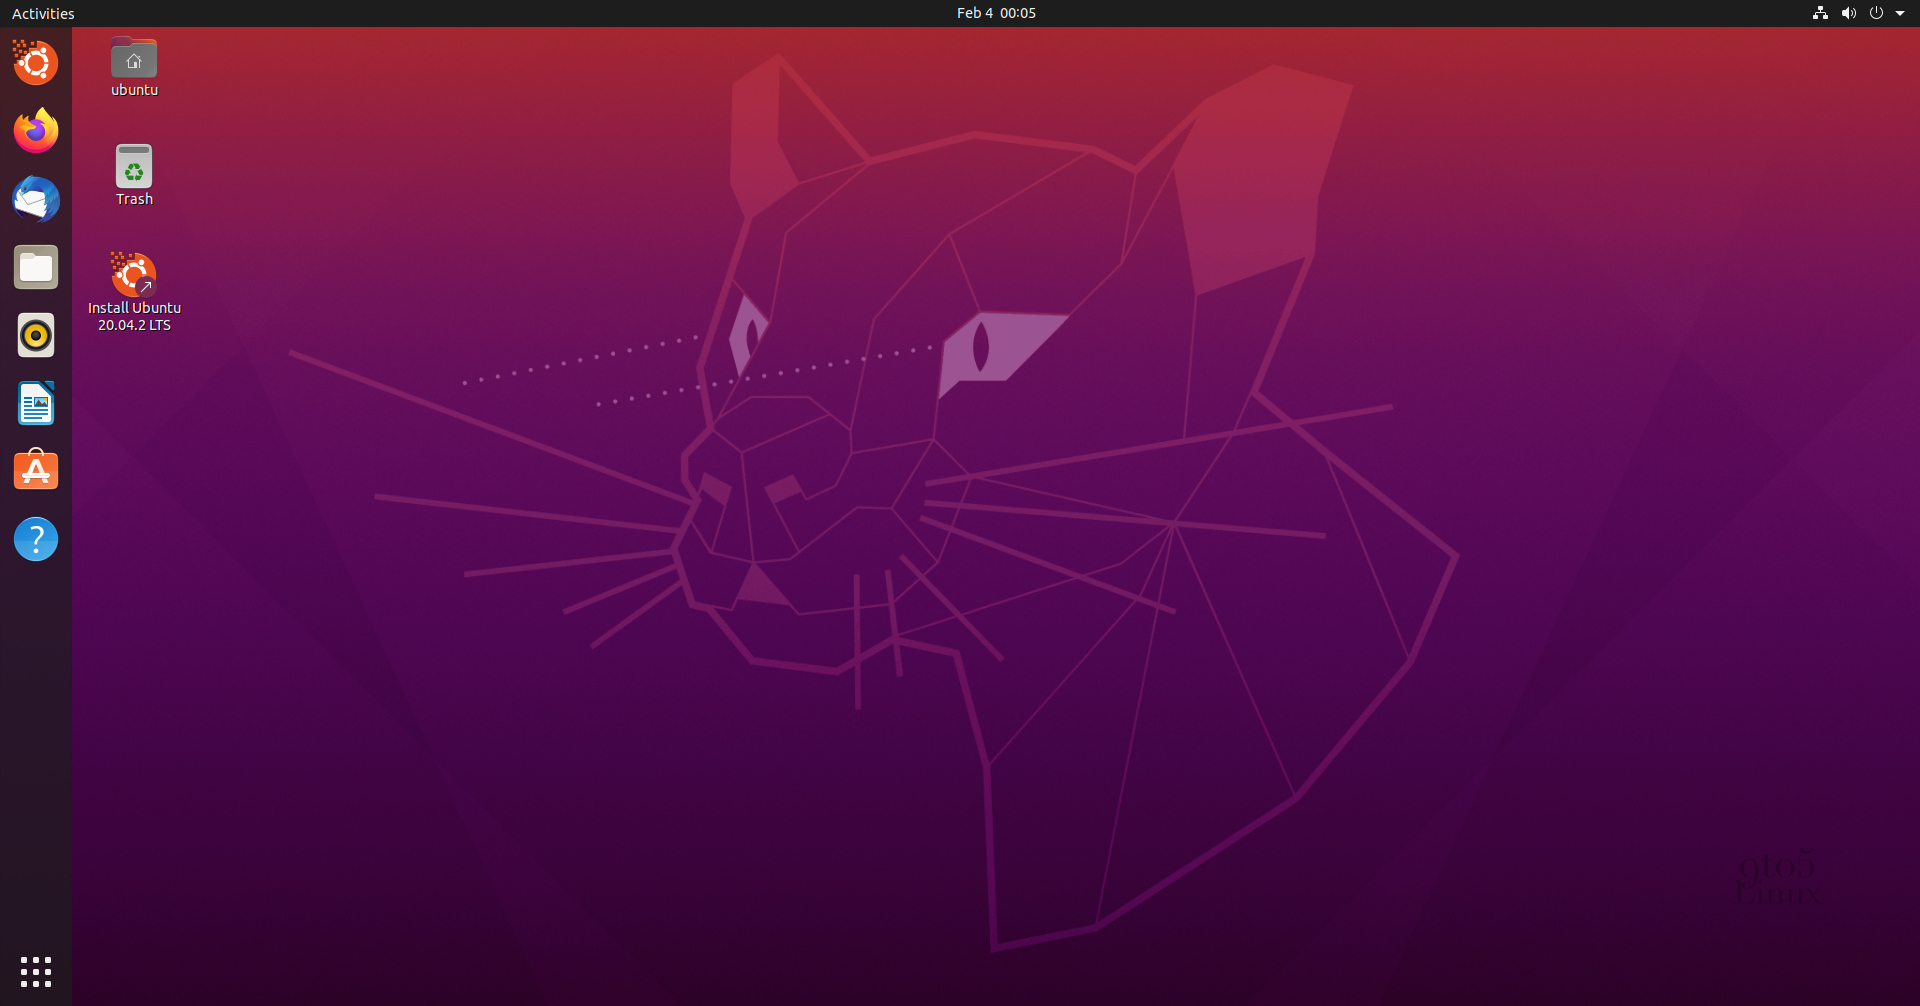This screenshot has height=1006, width=1920.
Task: Open the Activities overview
Action: coord(43,13)
